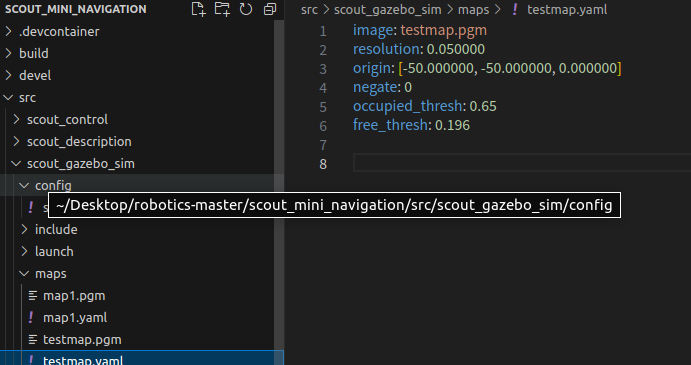Click the 'image' key on line 1
This screenshot has width=691, height=365.
point(373,30)
